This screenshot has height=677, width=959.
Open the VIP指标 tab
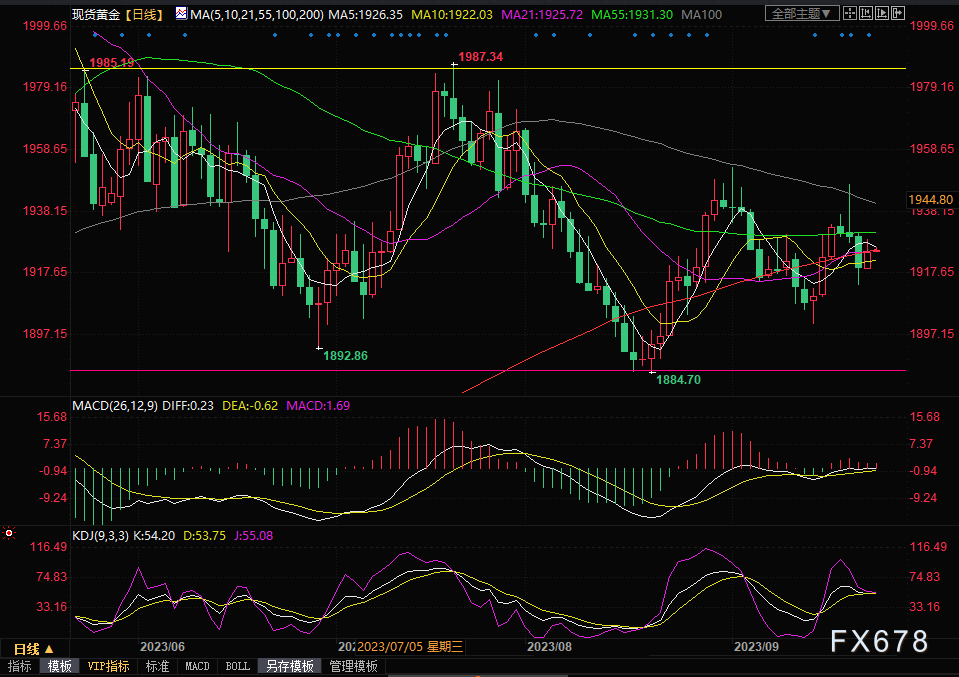[x=108, y=667]
